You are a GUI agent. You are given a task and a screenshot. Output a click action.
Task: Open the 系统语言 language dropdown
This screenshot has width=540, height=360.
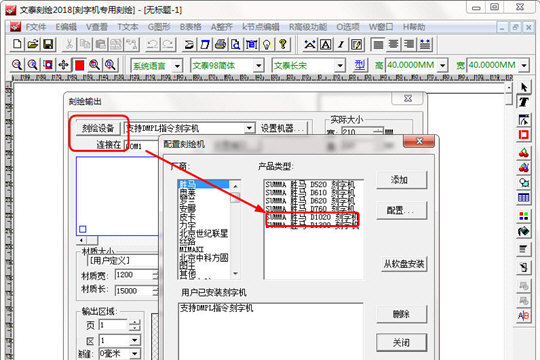pos(177,65)
